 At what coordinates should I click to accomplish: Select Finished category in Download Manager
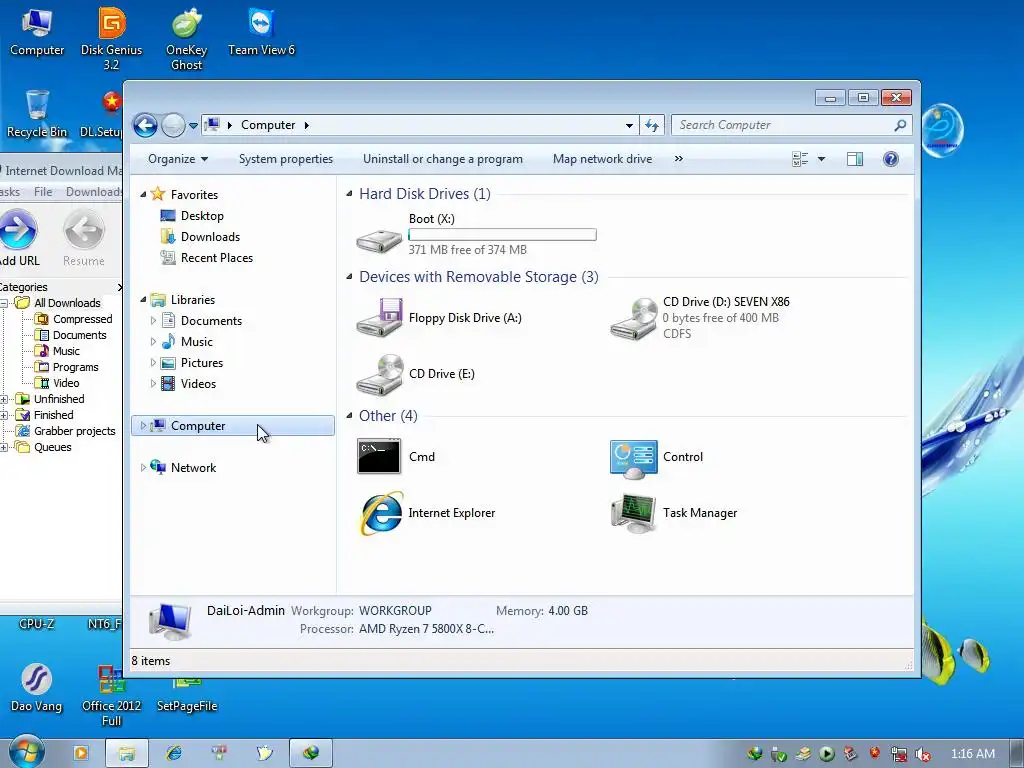(x=54, y=415)
